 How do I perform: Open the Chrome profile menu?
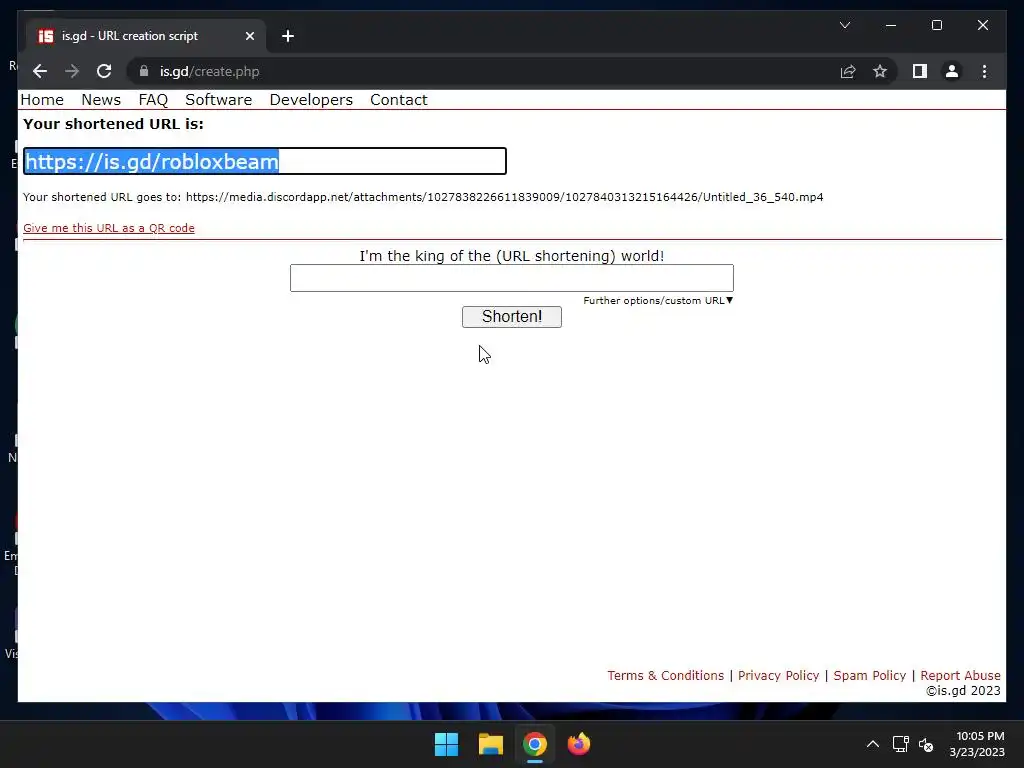pos(952,71)
